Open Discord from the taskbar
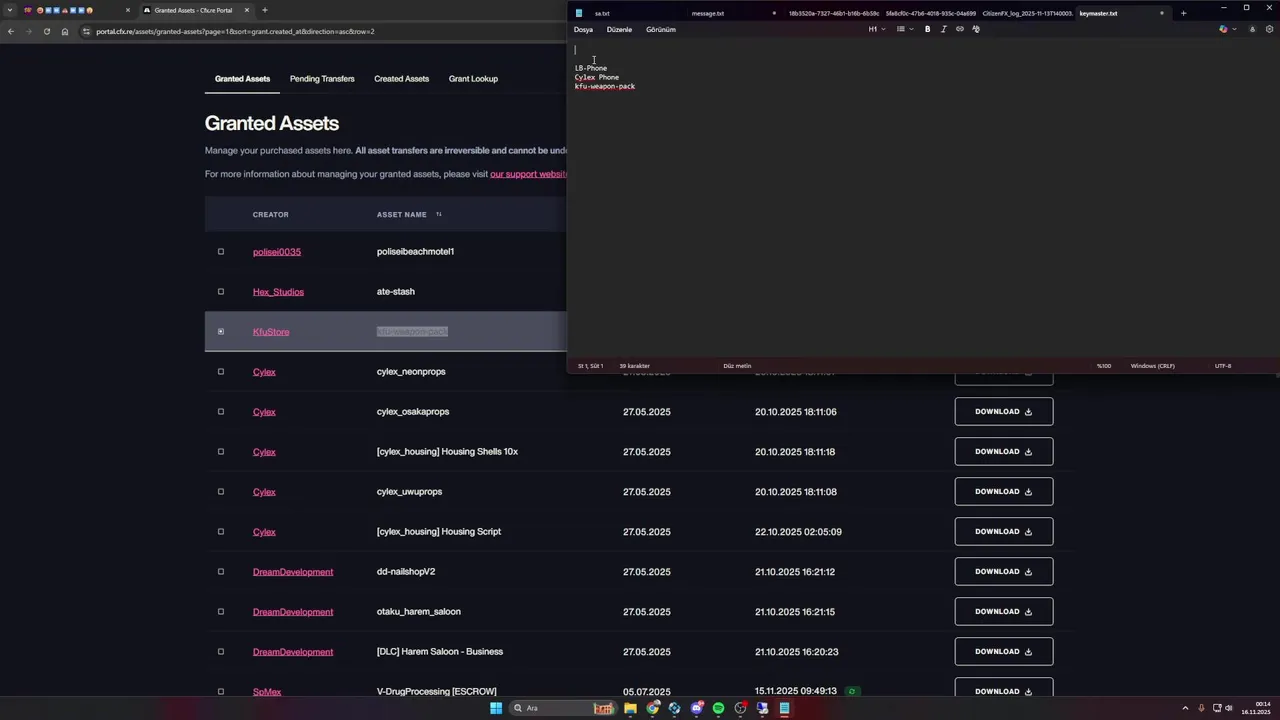Image resolution: width=1280 pixels, height=720 pixels. [x=696, y=708]
